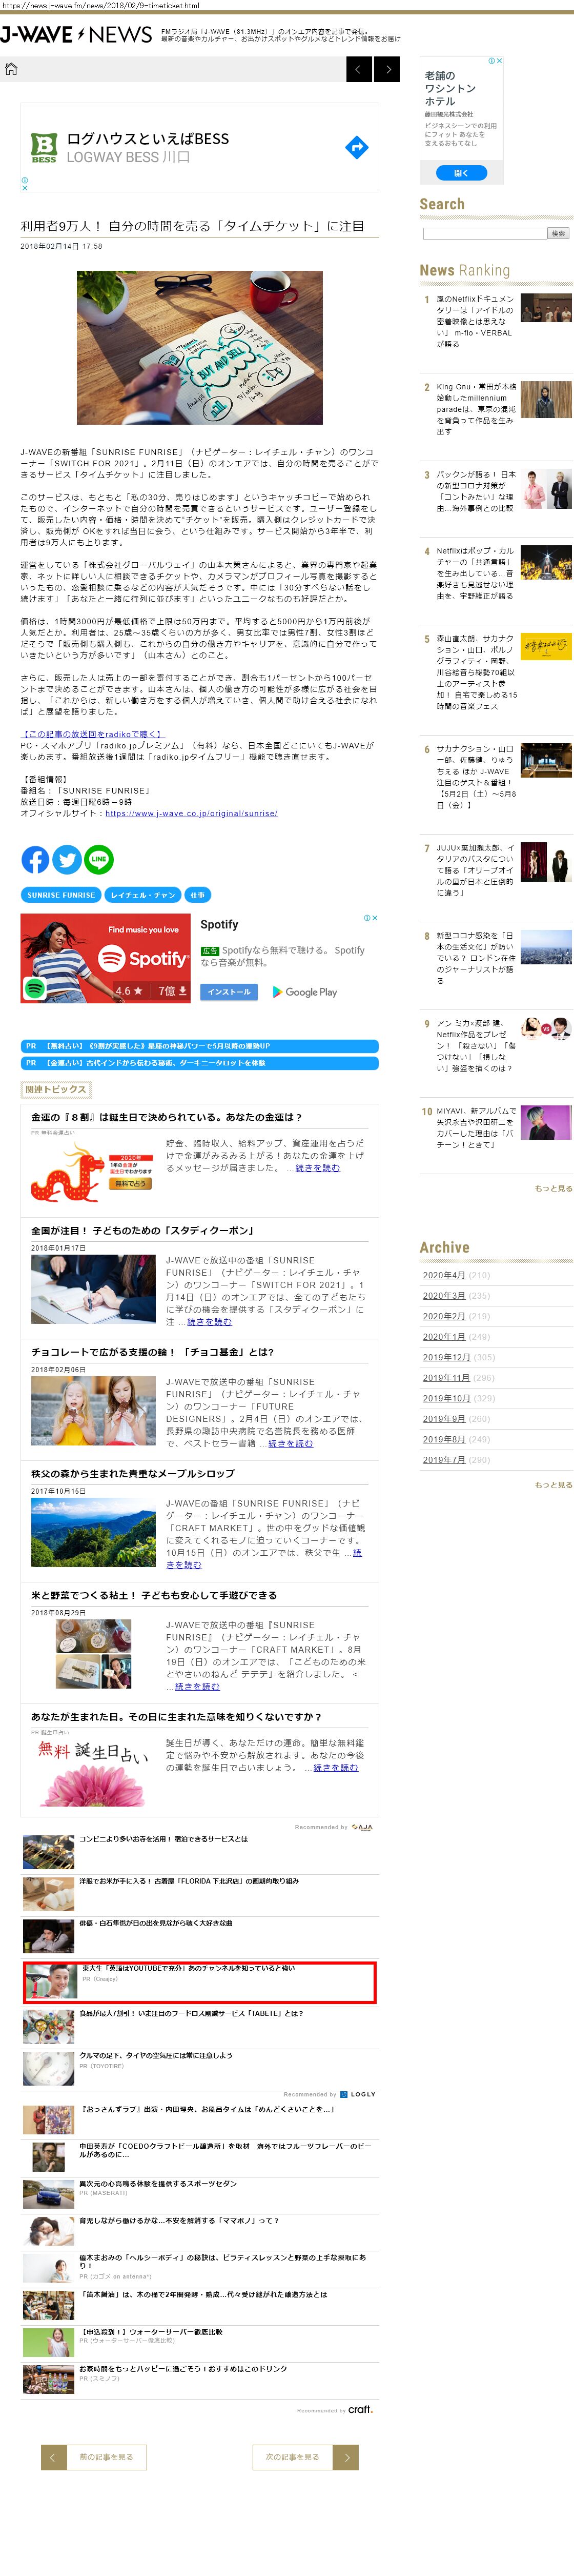Open the main article image of notebook
Screen dimensions: 574x2576
pos(200,347)
